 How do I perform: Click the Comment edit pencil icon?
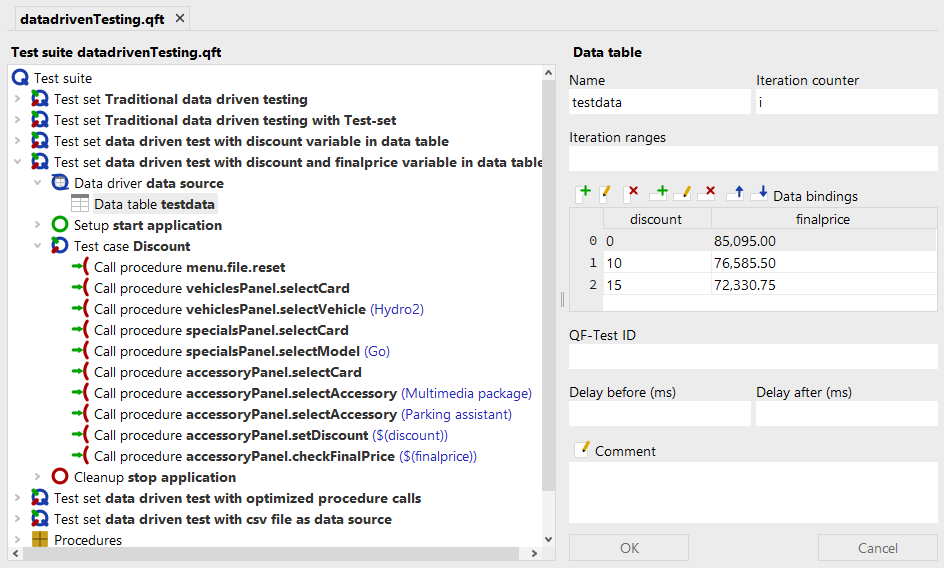click(582, 449)
